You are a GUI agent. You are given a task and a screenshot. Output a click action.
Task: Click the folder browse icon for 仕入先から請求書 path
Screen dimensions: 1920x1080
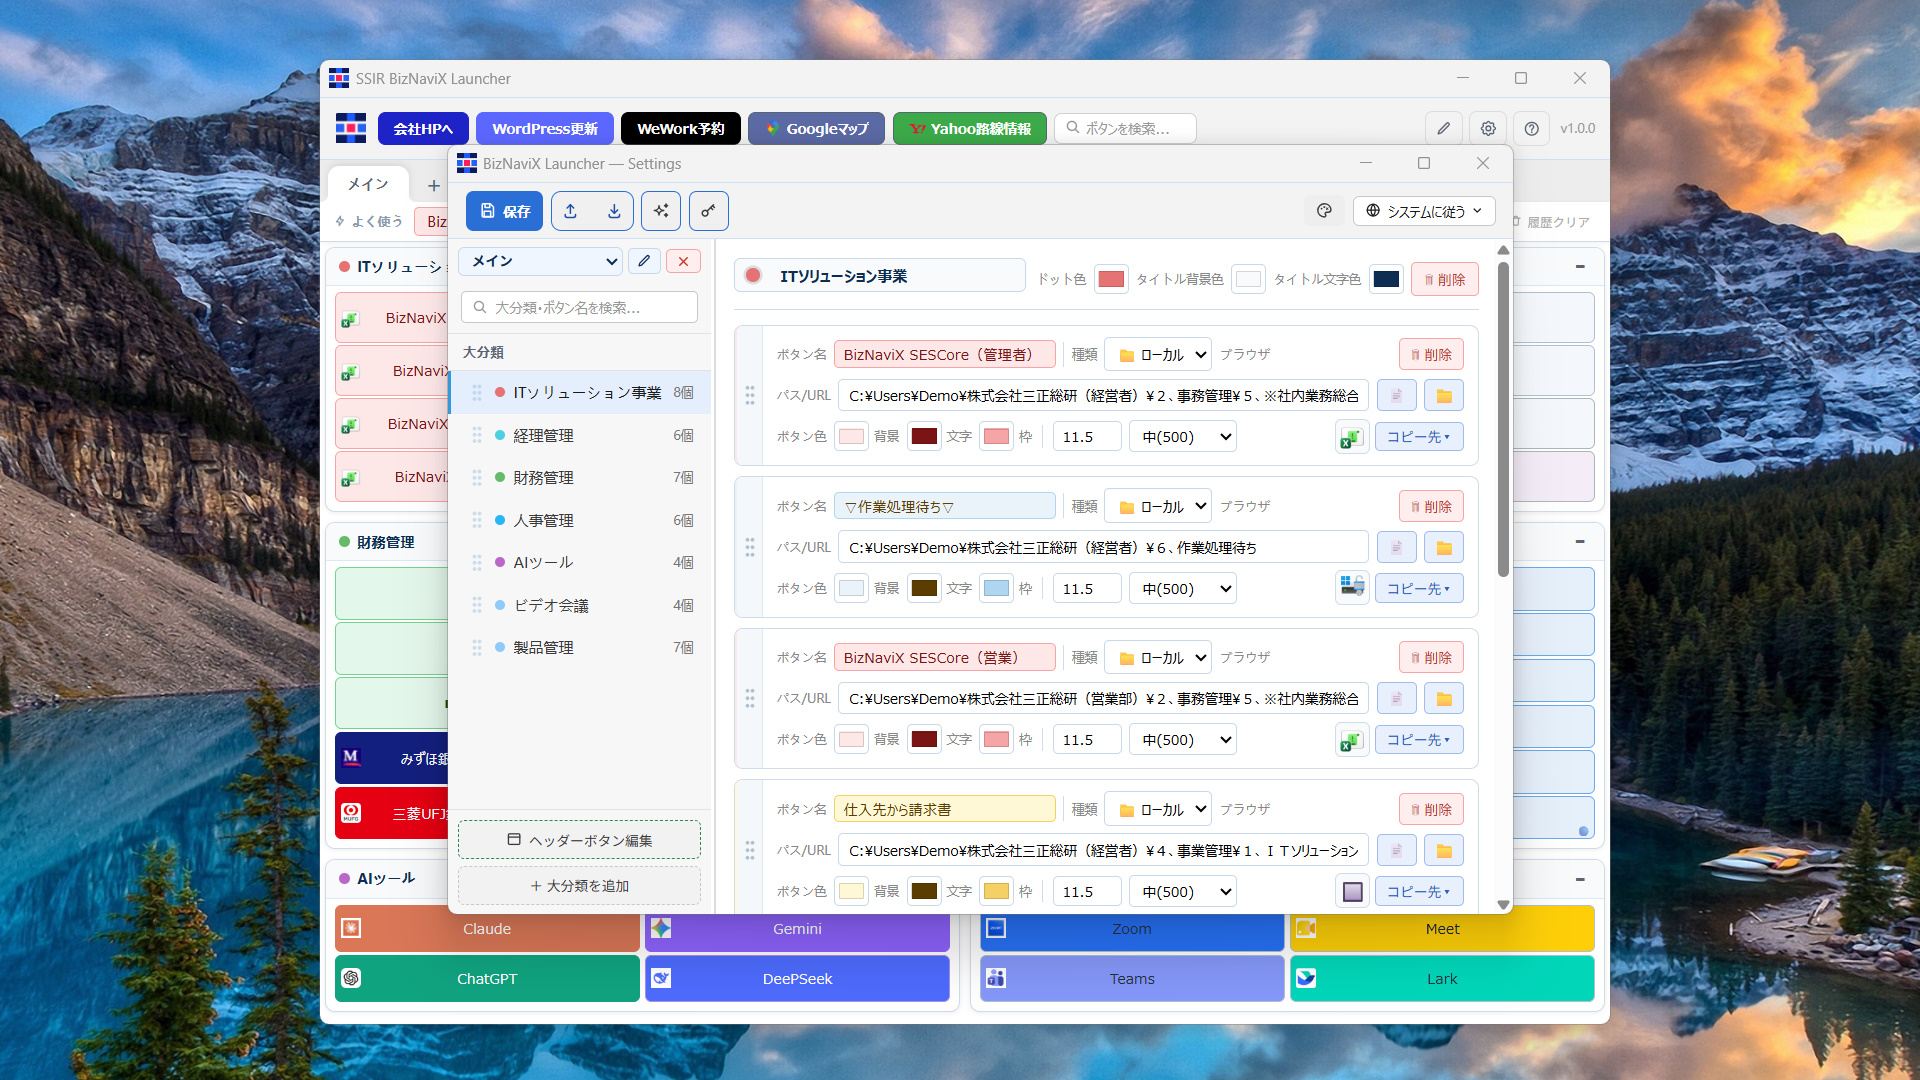(x=1444, y=851)
